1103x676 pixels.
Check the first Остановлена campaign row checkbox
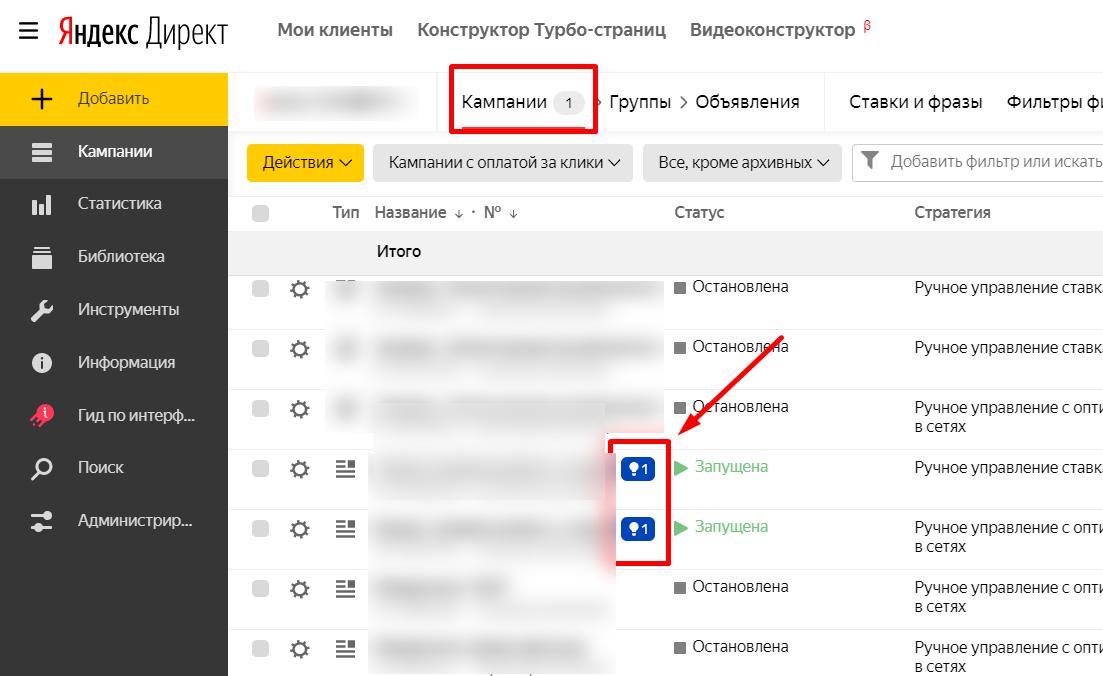[261, 289]
